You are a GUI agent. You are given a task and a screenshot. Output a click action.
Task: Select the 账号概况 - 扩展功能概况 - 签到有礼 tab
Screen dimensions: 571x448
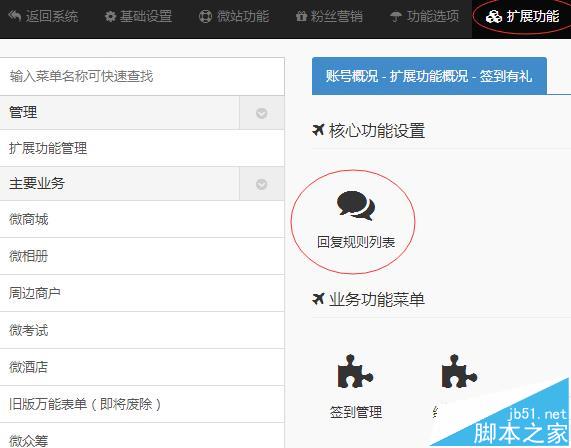click(x=429, y=76)
